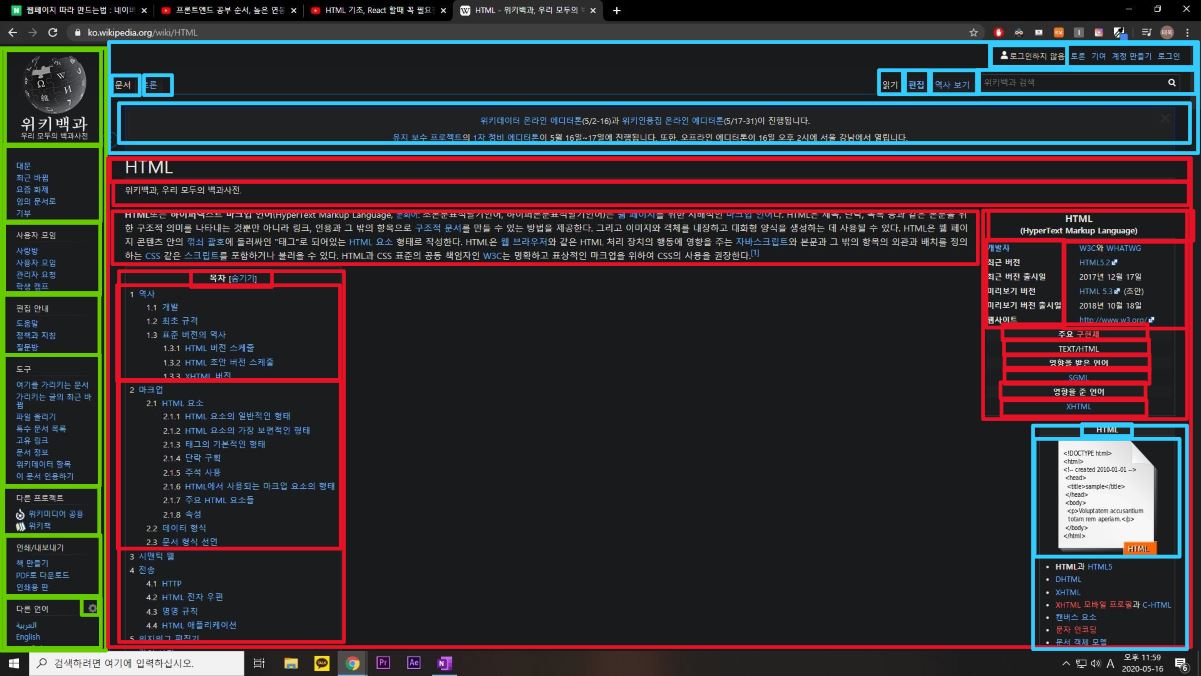Screen dimensions: 1201x676
Task: Click the red hand extension icon
Action: coord(998,32)
